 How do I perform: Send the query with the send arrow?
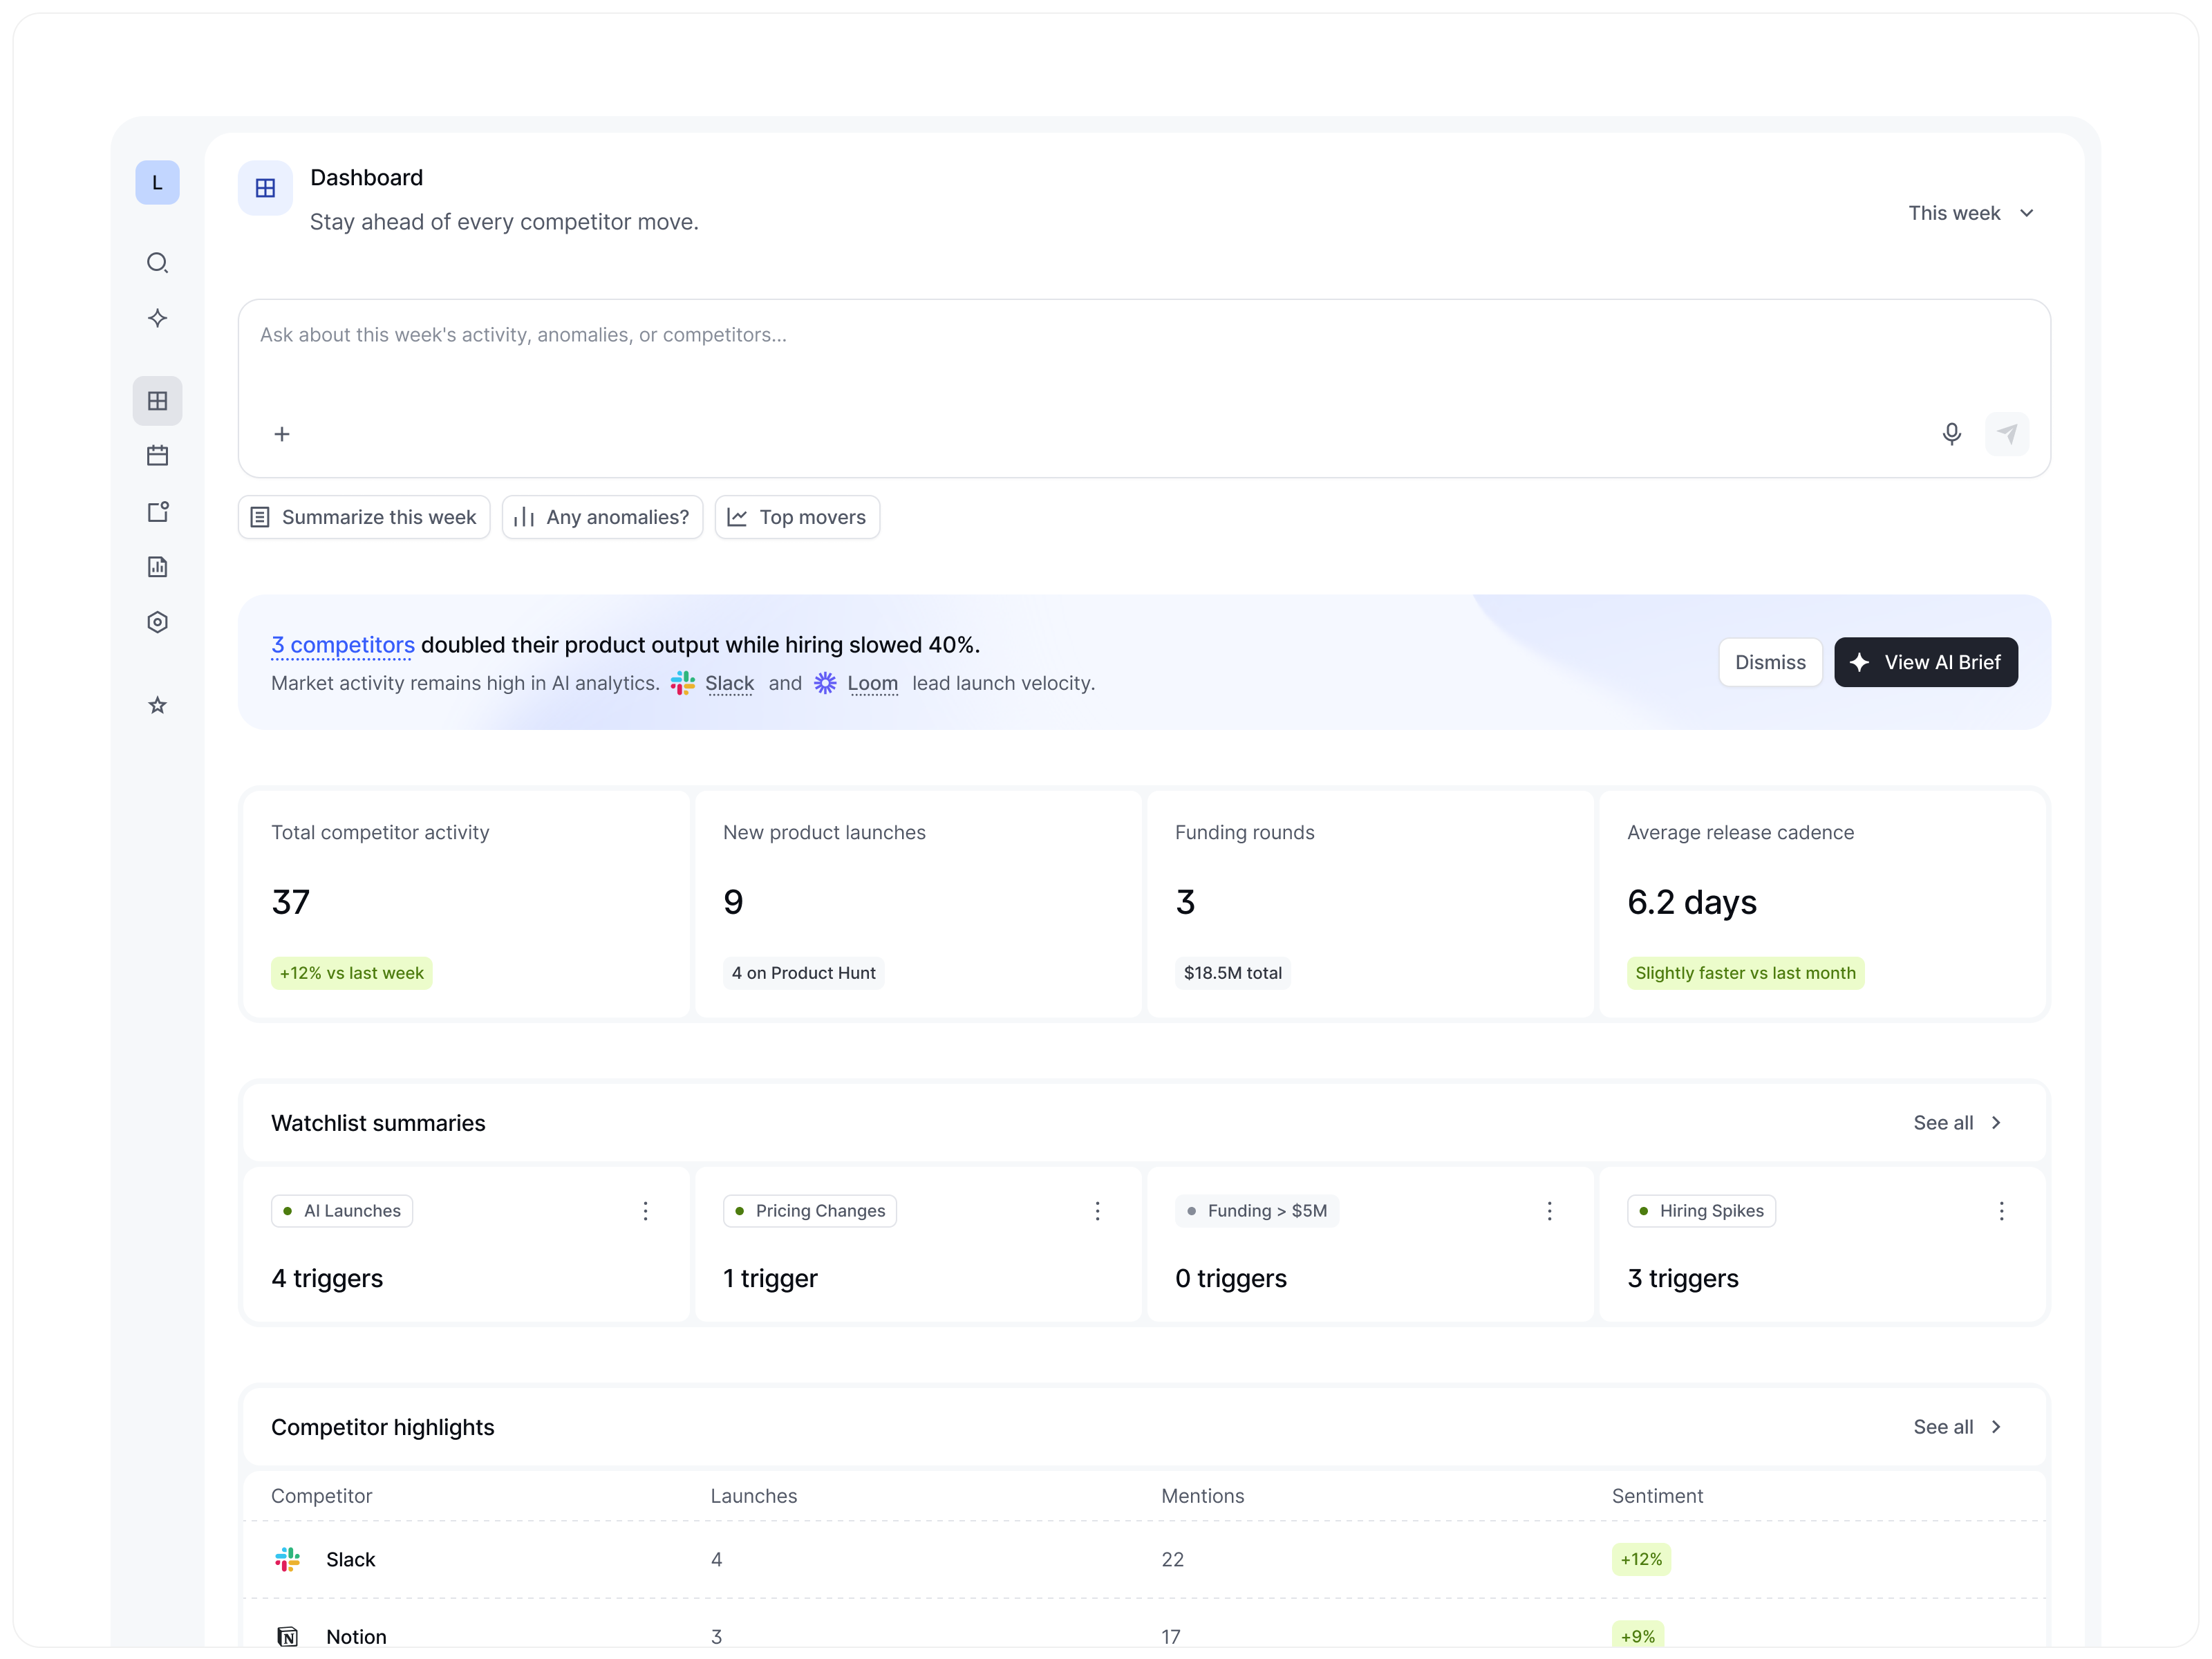[x=2008, y=434]
